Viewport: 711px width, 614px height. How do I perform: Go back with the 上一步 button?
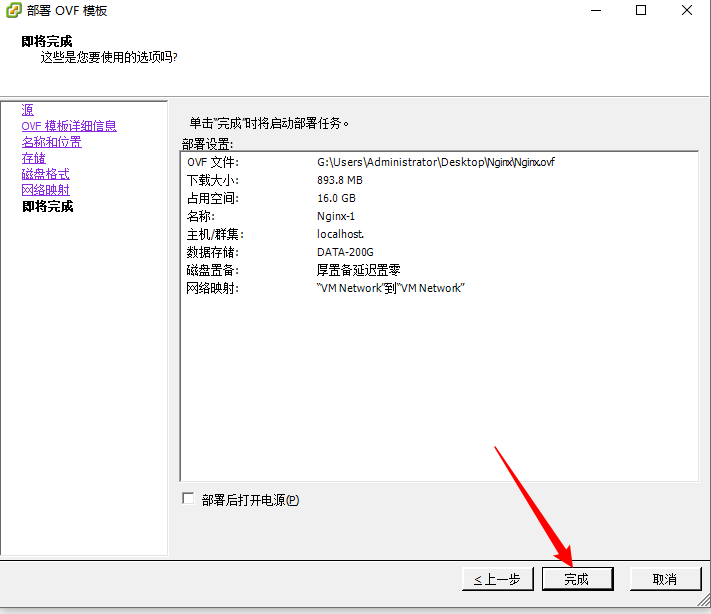pos(497,579)
